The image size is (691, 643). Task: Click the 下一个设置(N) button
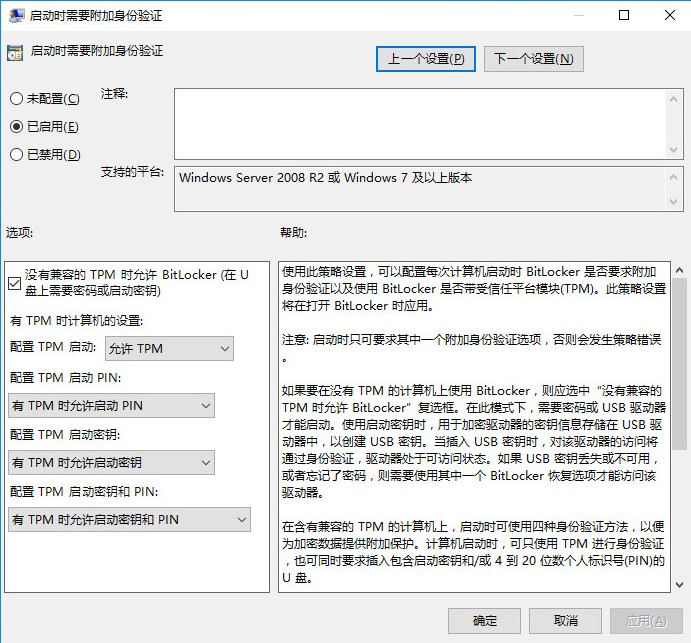[x=534, y=59]
